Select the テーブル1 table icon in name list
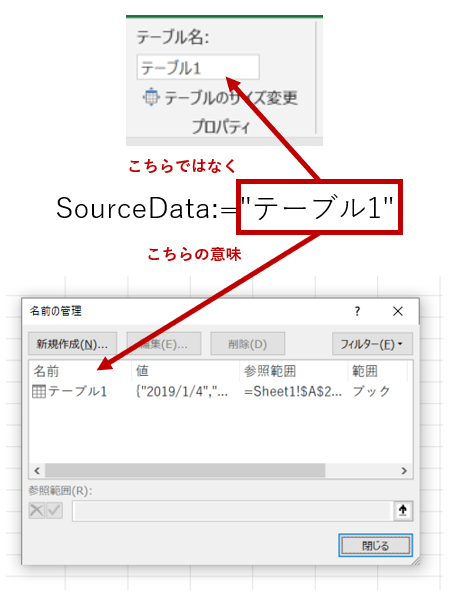Screen dimensions: 454x594 click(39, 391)
